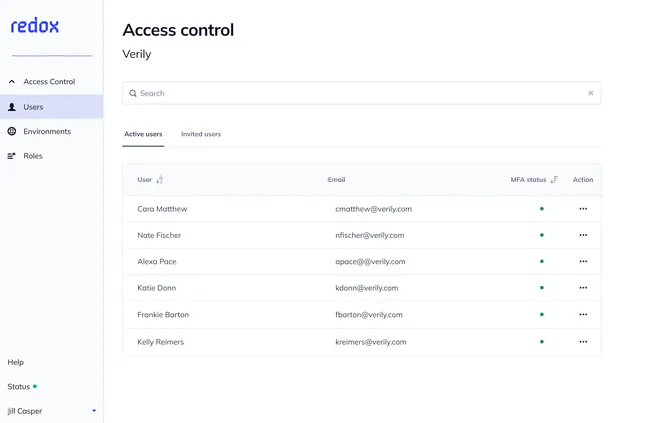Click the Jill Casper account name
This screenshot has width=645, height=423.
pyautogui.click(x=25, y=411)
